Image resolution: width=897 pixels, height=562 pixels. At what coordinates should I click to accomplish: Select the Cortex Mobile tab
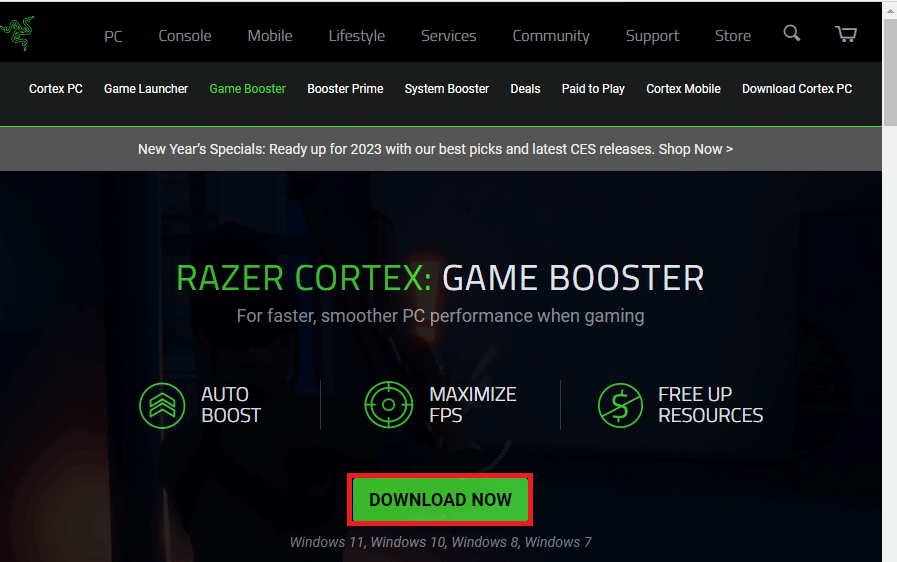(683, 89)
